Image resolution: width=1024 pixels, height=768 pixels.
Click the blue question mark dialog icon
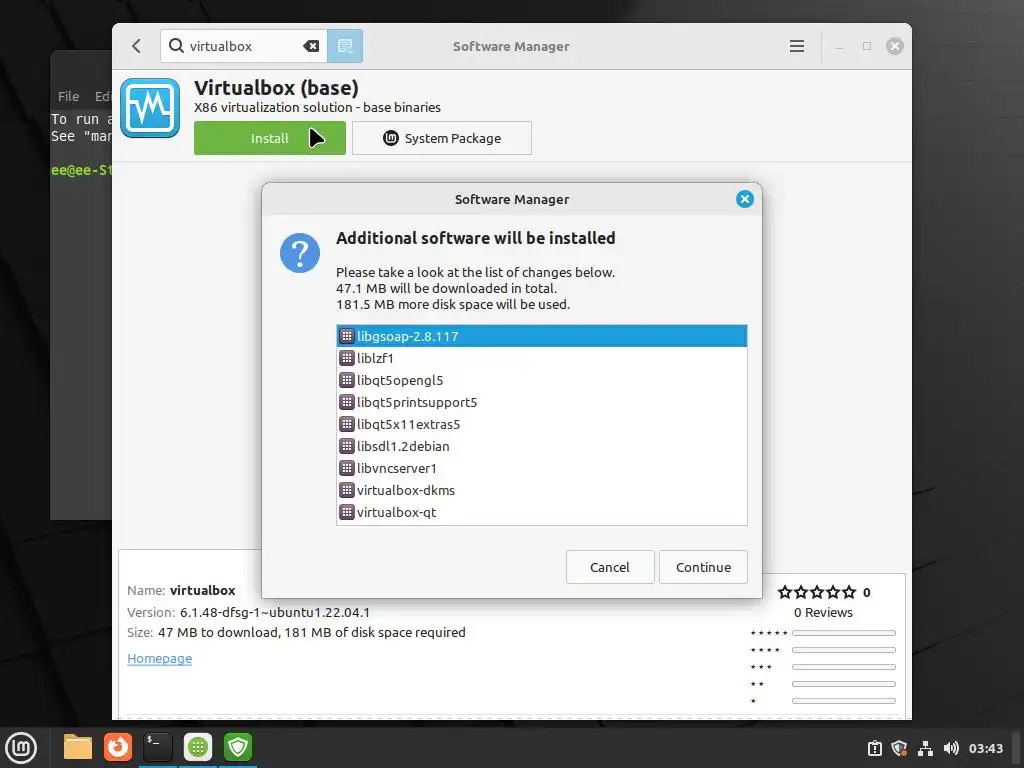pos(300,253)
